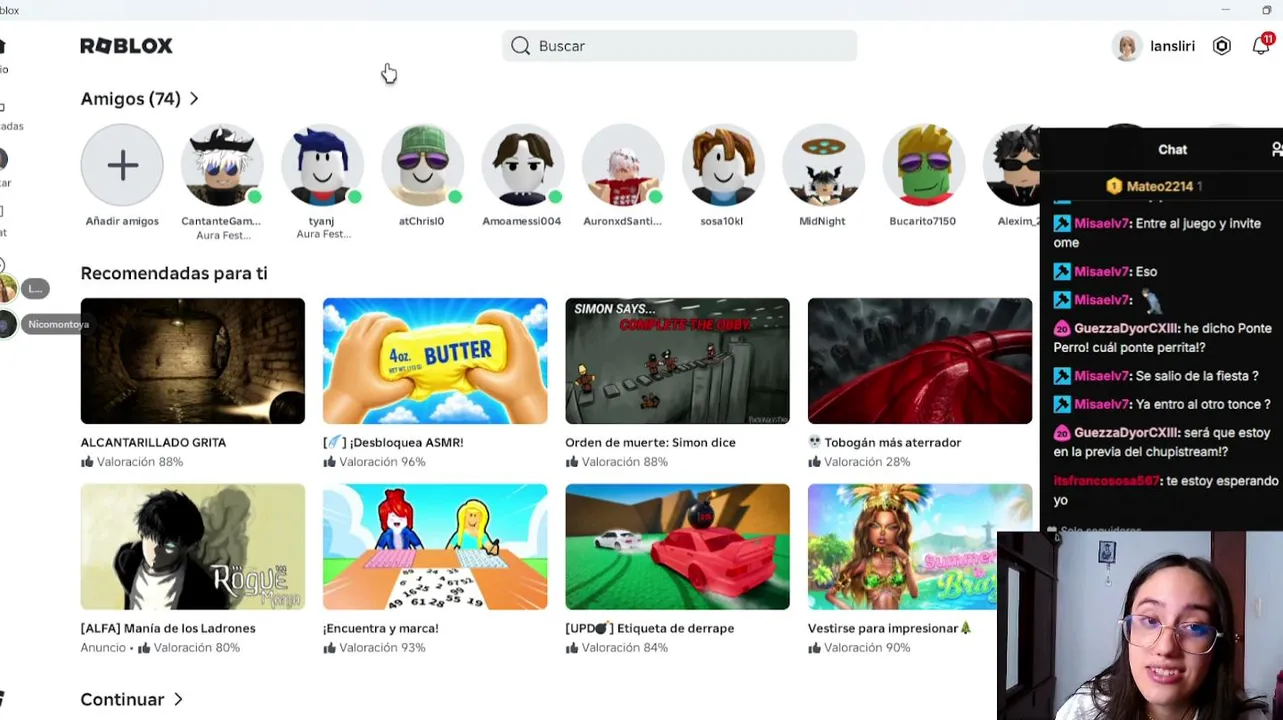
Task: Open the Continuar section link
Action: pyautogui.click(x=122, y=700)
